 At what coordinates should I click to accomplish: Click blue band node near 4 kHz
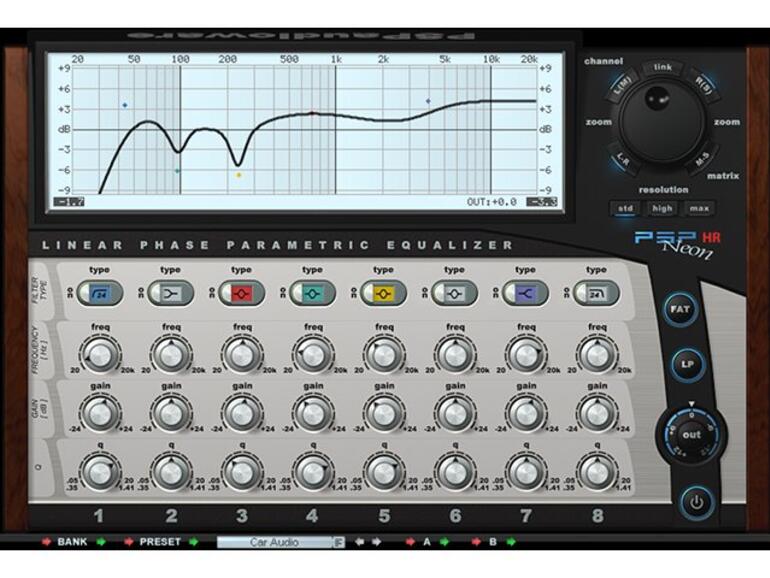pyautogui.click(x=428, y=101)
